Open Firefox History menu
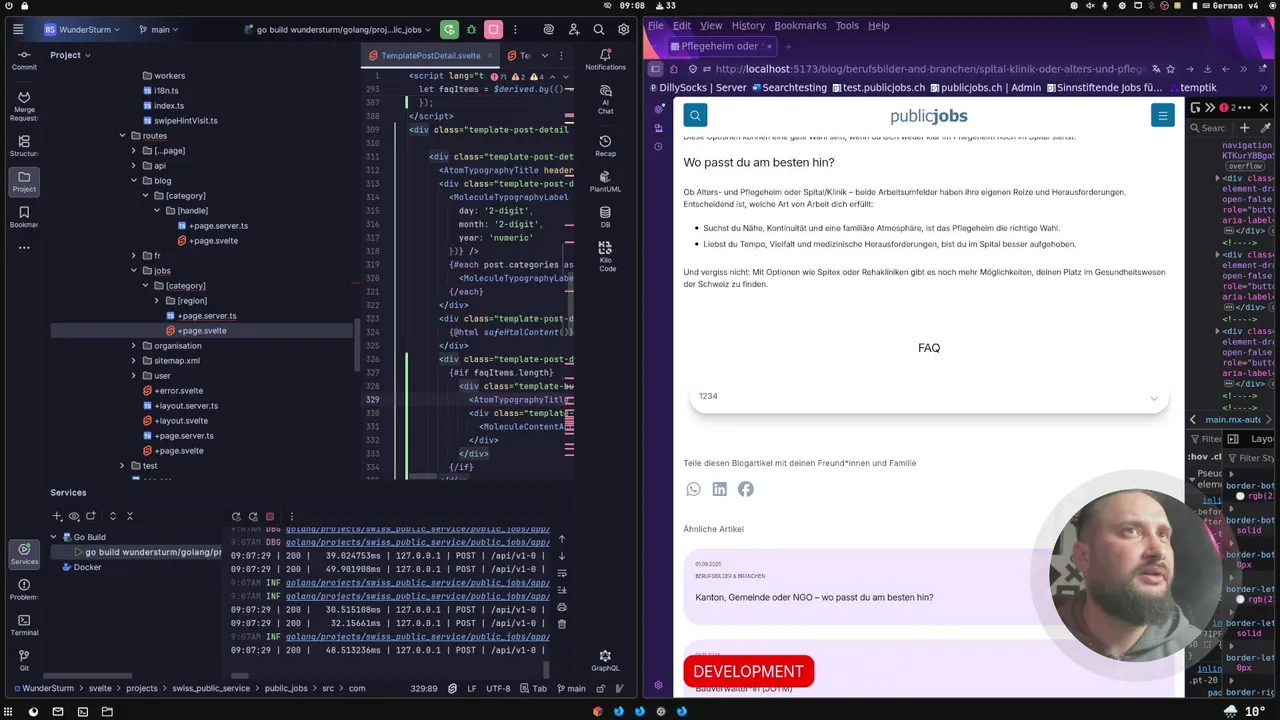The image size is (1280, 720). coord(748,25)
